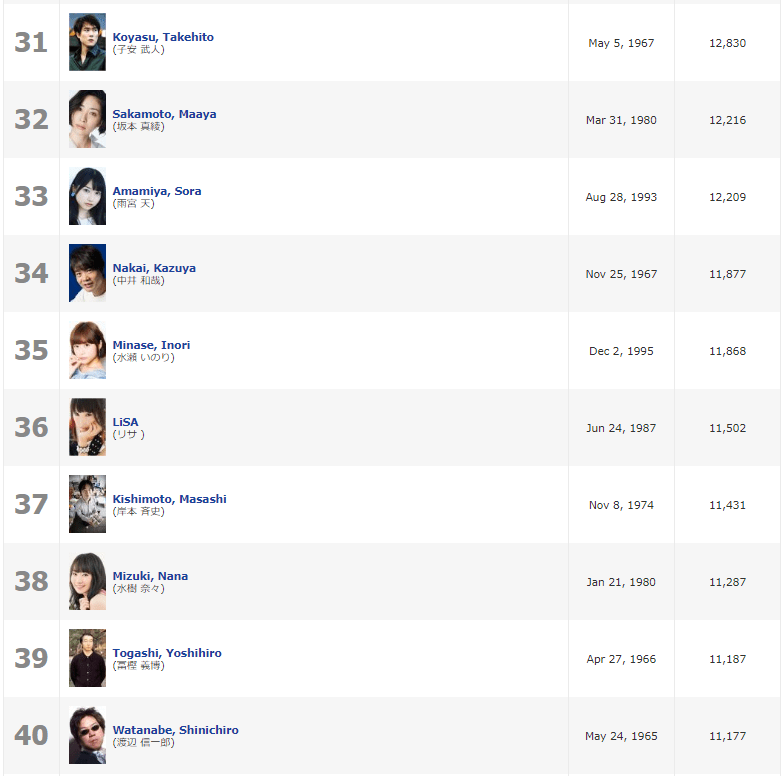Open Sakamoto, Maaya profile link

(x=164, y=114)
